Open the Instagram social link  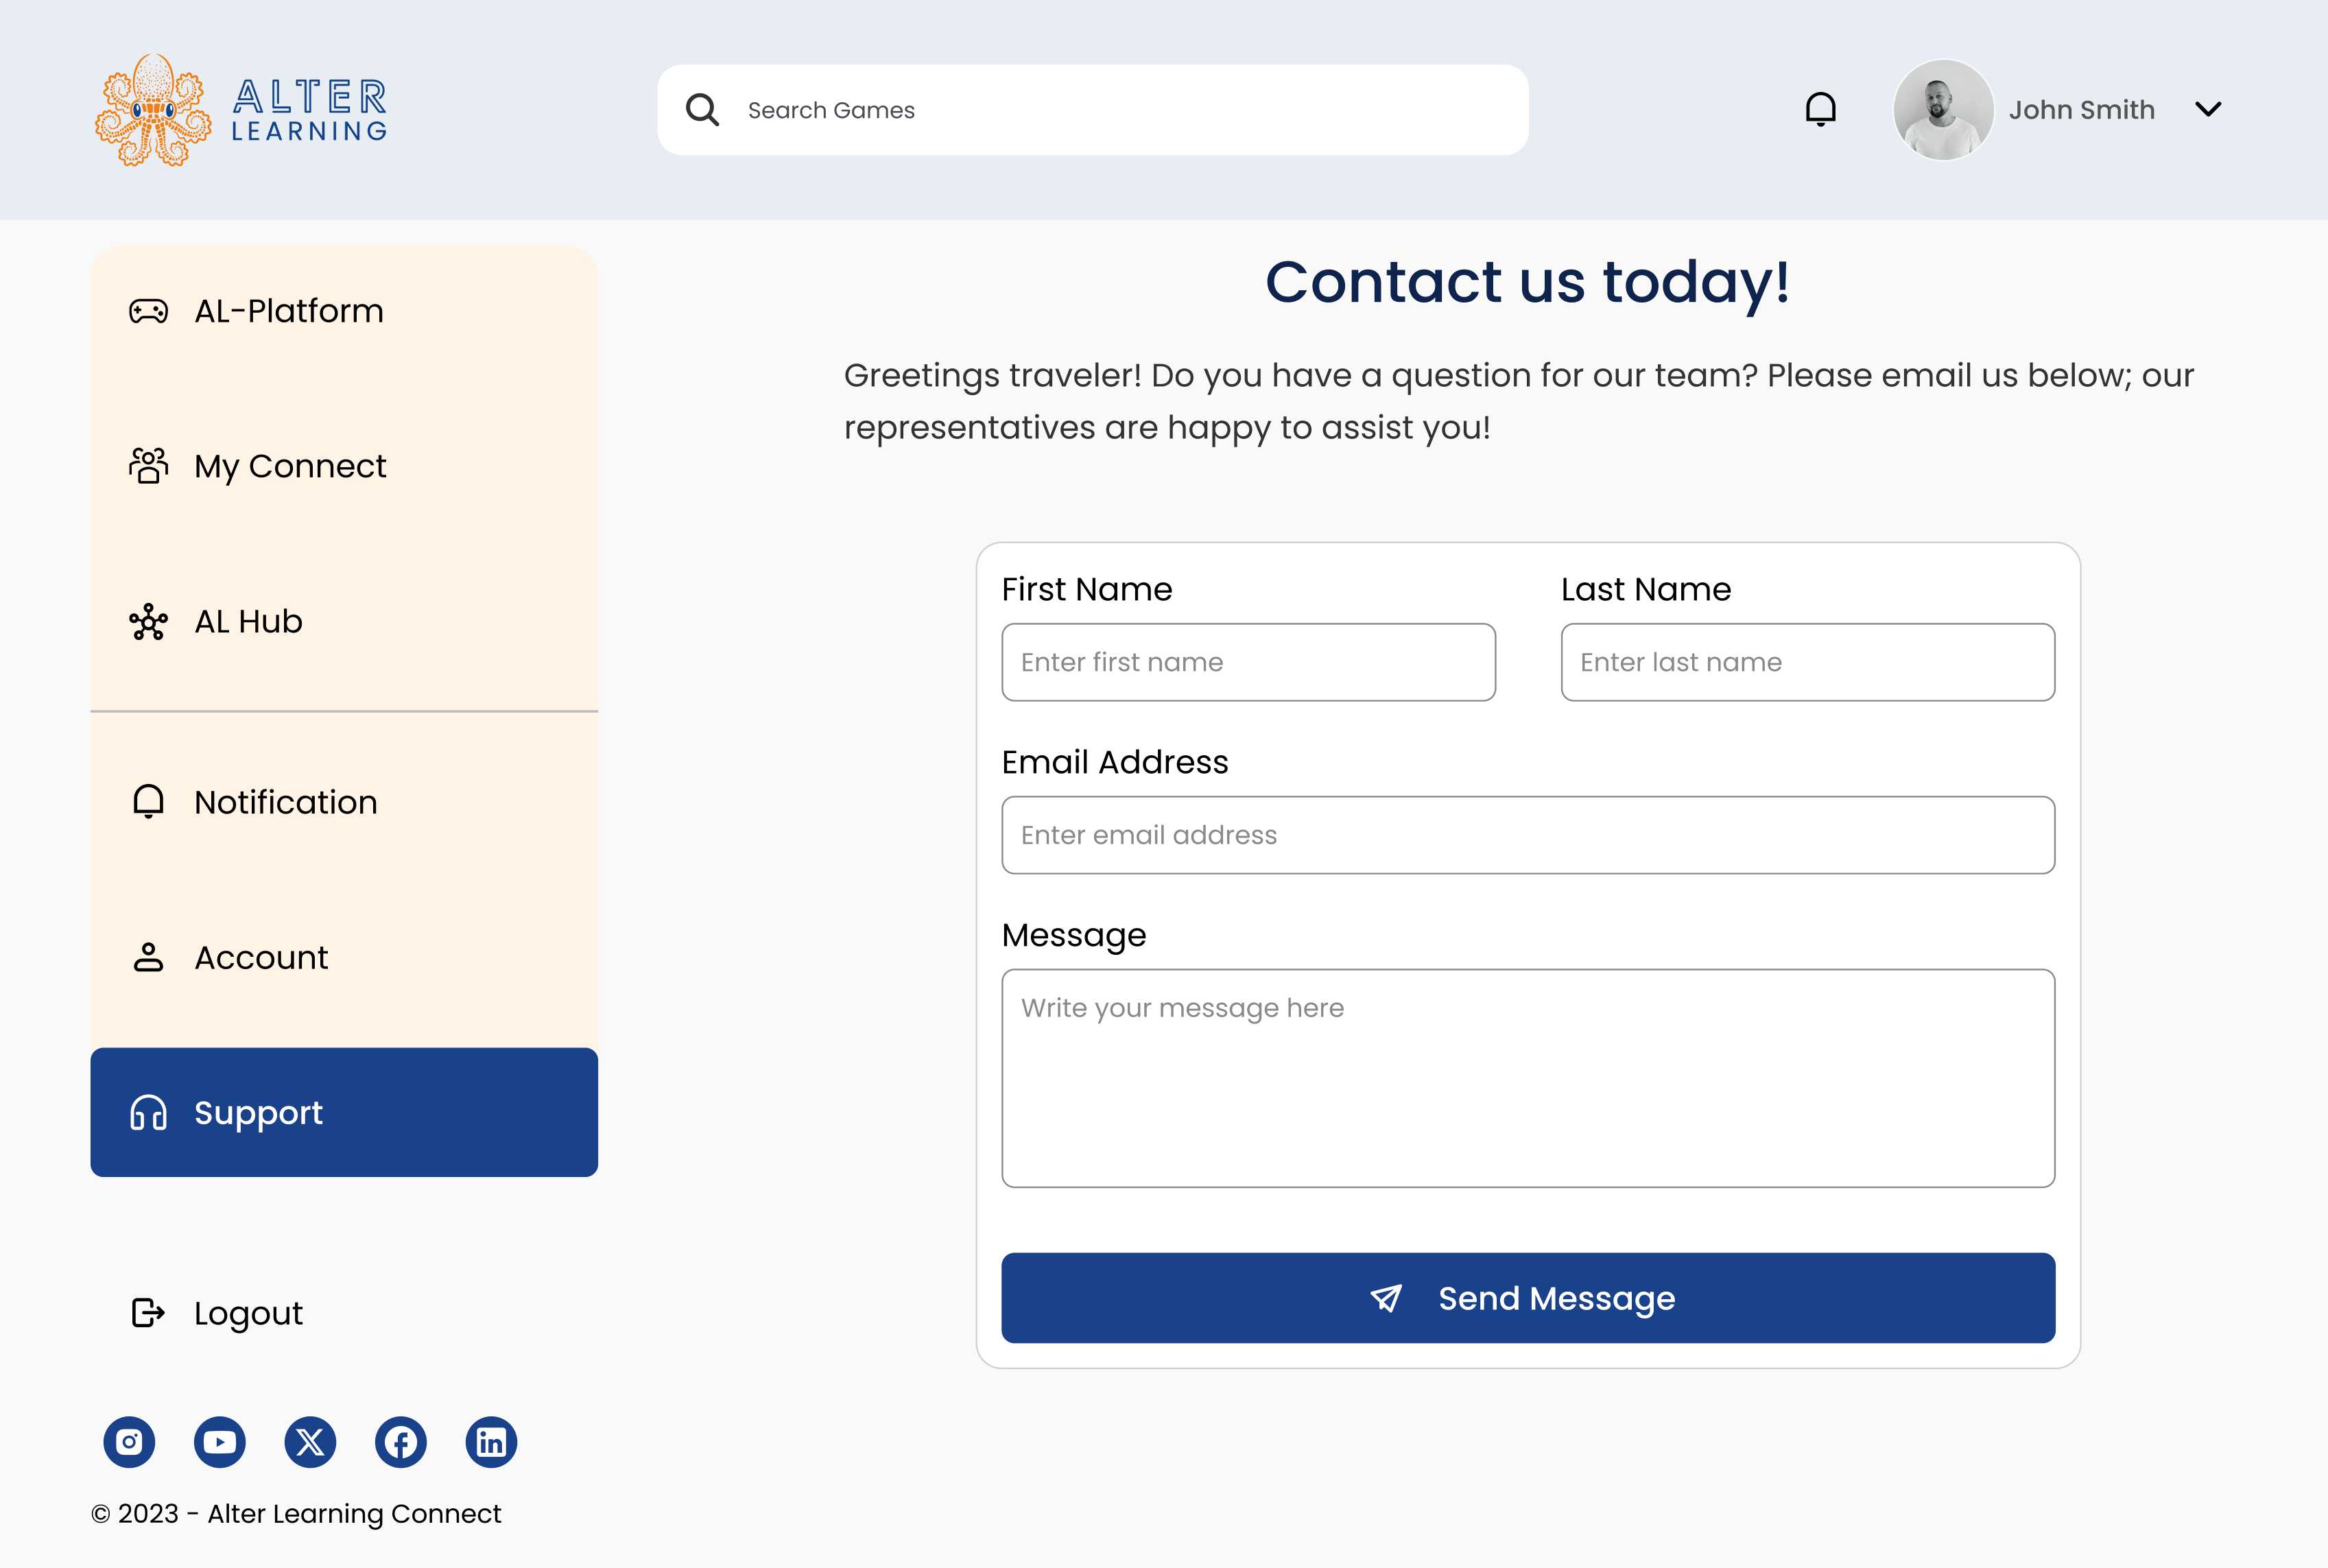[x=129, y=1442]
